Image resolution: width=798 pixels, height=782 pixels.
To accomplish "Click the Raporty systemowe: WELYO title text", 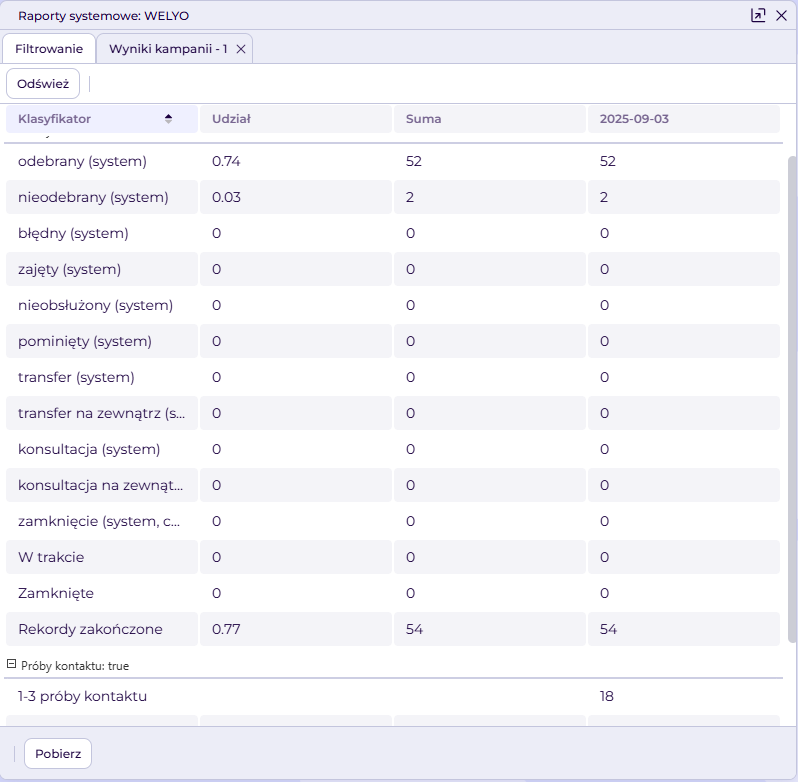I will coord(103,16).
